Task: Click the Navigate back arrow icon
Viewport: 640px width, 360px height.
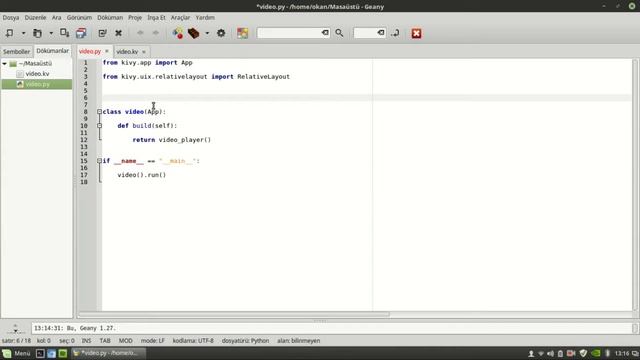Action: coord(140,33)
